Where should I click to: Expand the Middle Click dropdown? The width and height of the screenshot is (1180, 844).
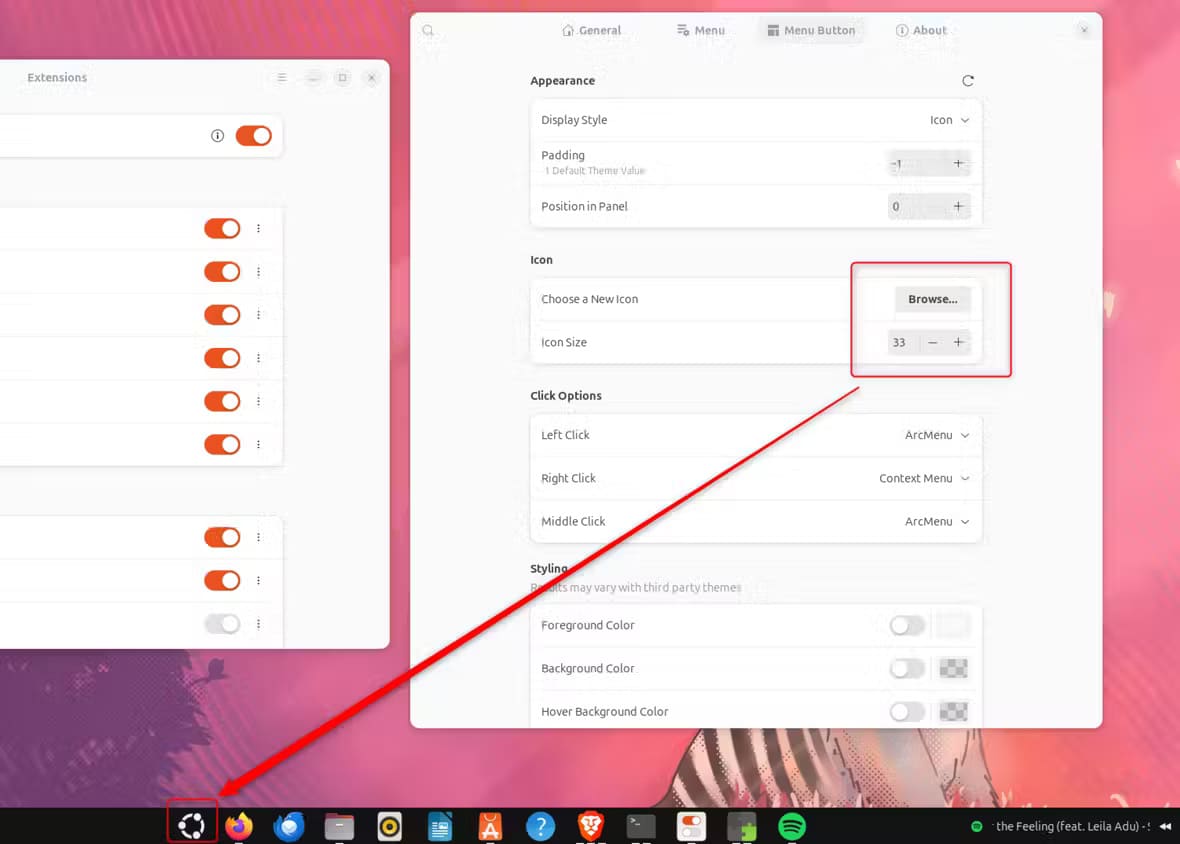[937, 521]
